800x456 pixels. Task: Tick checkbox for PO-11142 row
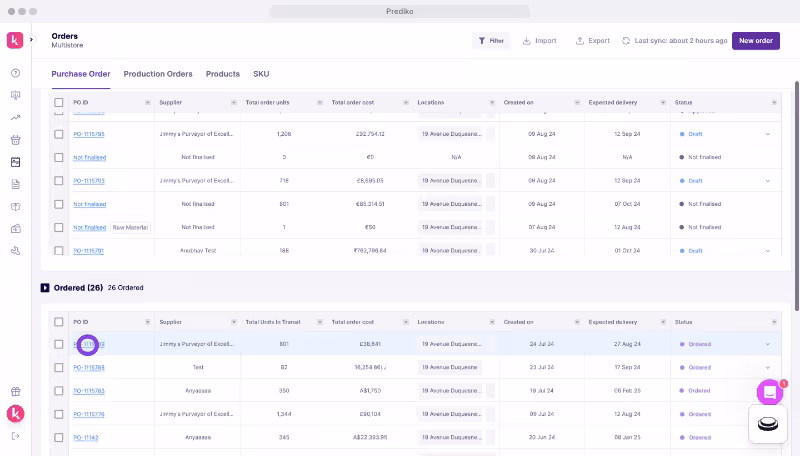pyautogui.click(x=59, y=438)
